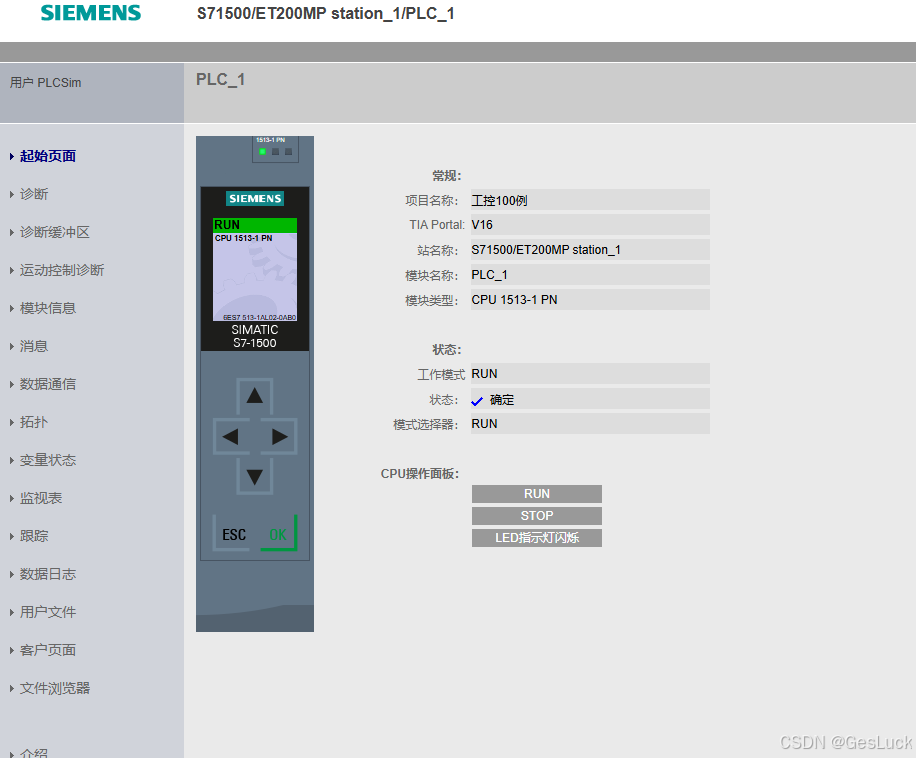Click the blue checkmark status icon

477,401
